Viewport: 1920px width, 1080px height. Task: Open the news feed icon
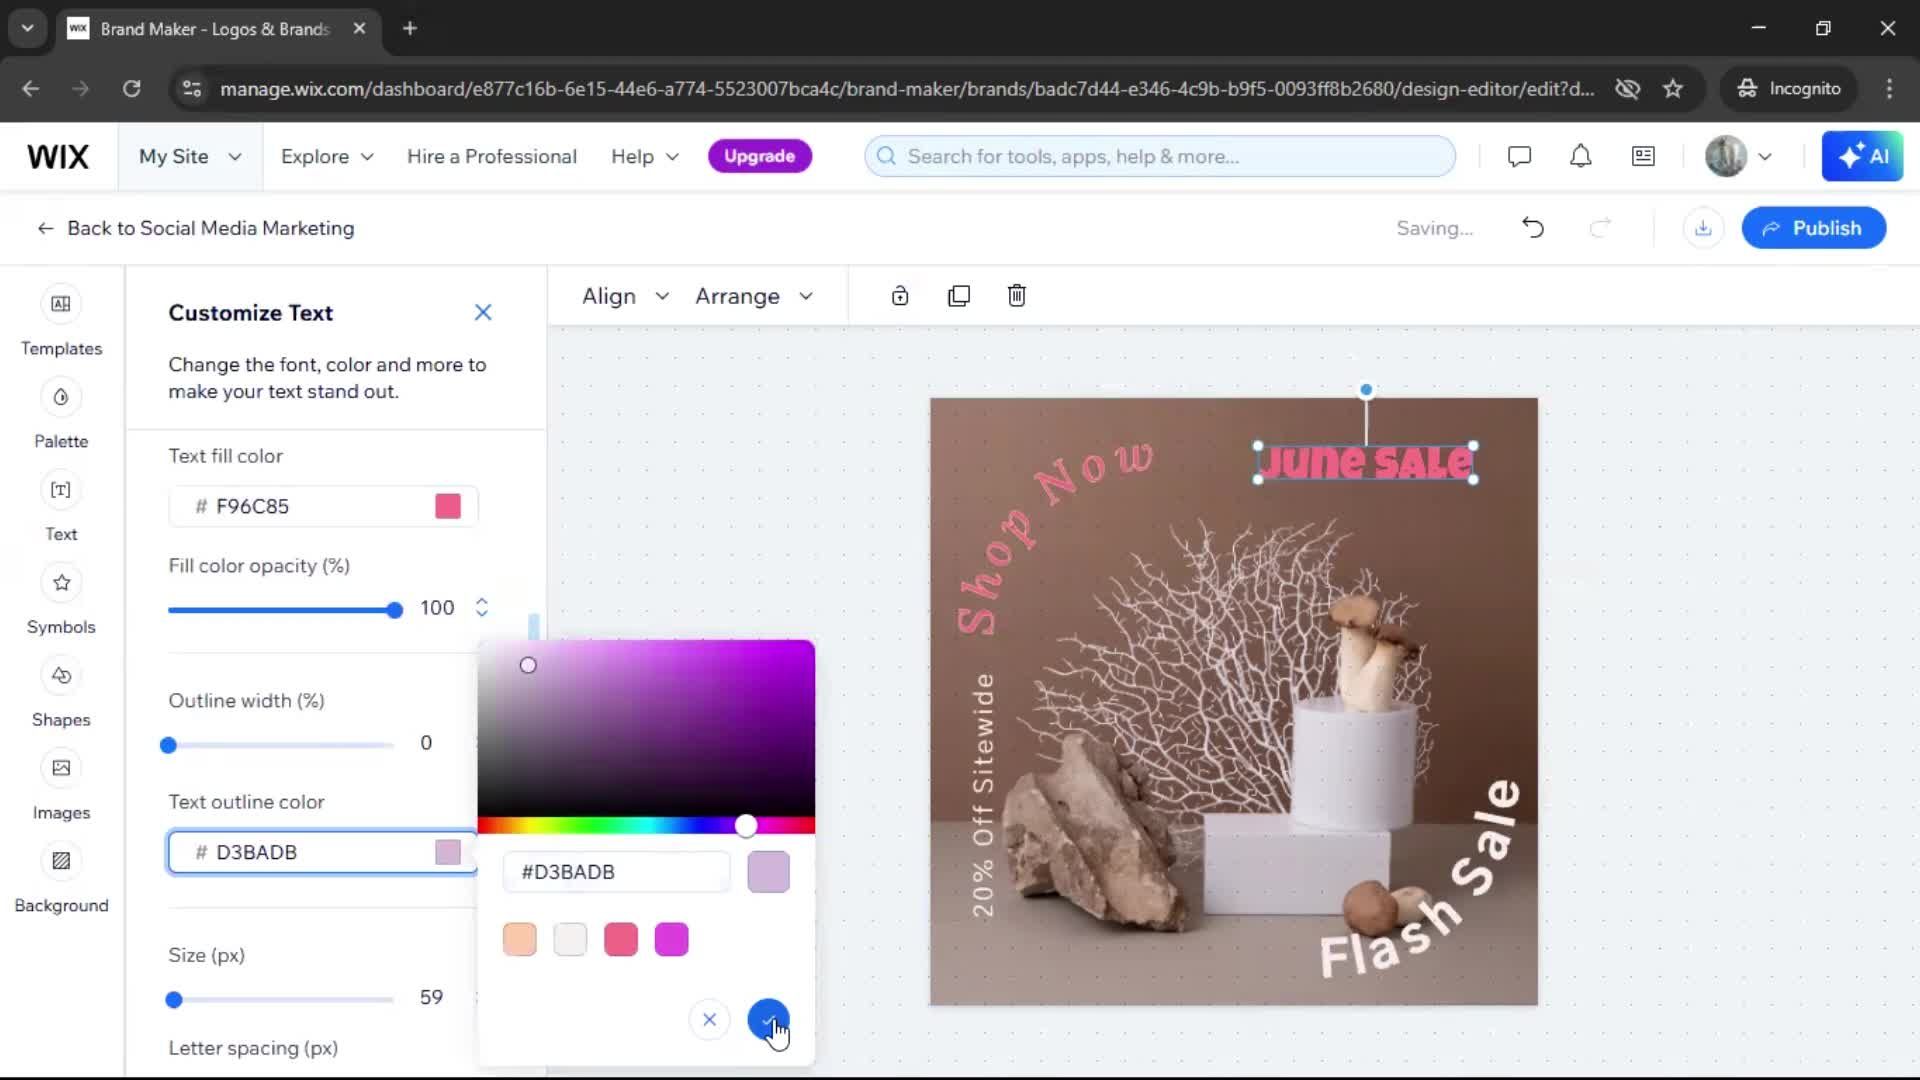click(1643, 156)
